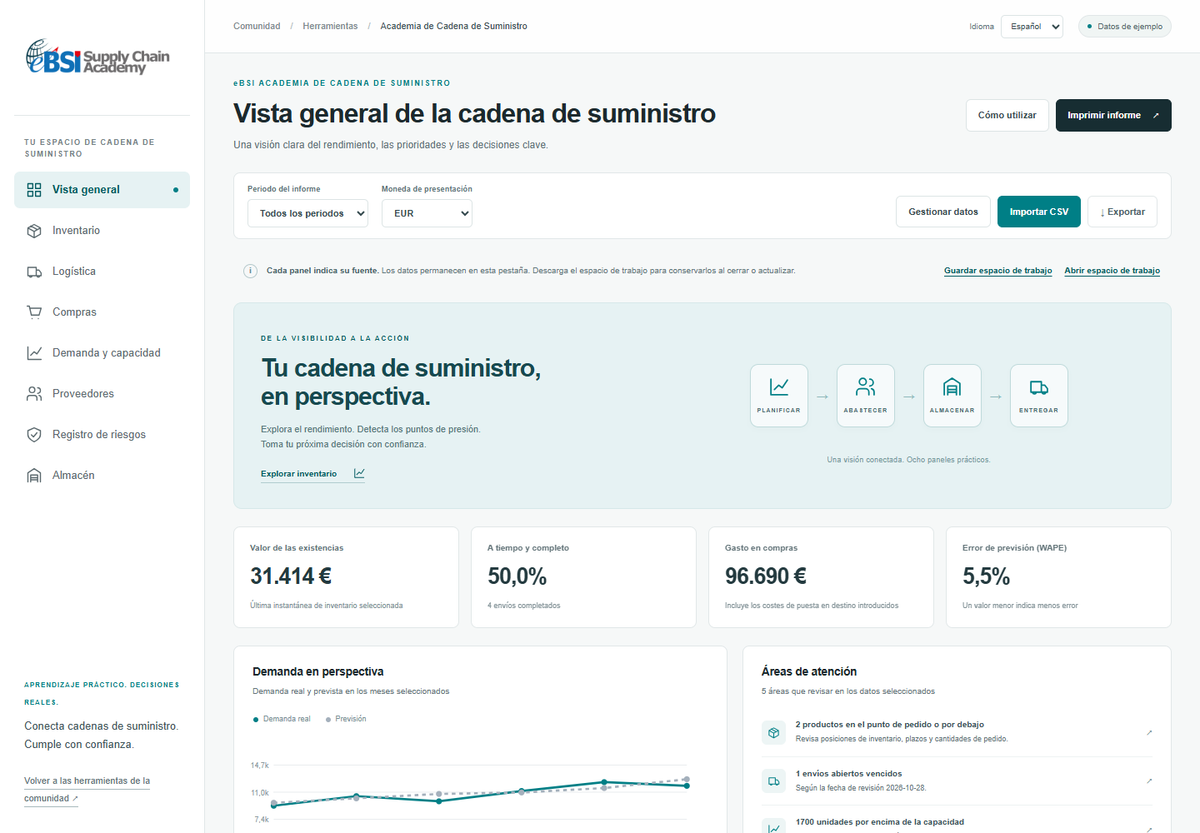Click the Inventario box icon
This screenshot has width=1200, height=833.
[34, 231]
